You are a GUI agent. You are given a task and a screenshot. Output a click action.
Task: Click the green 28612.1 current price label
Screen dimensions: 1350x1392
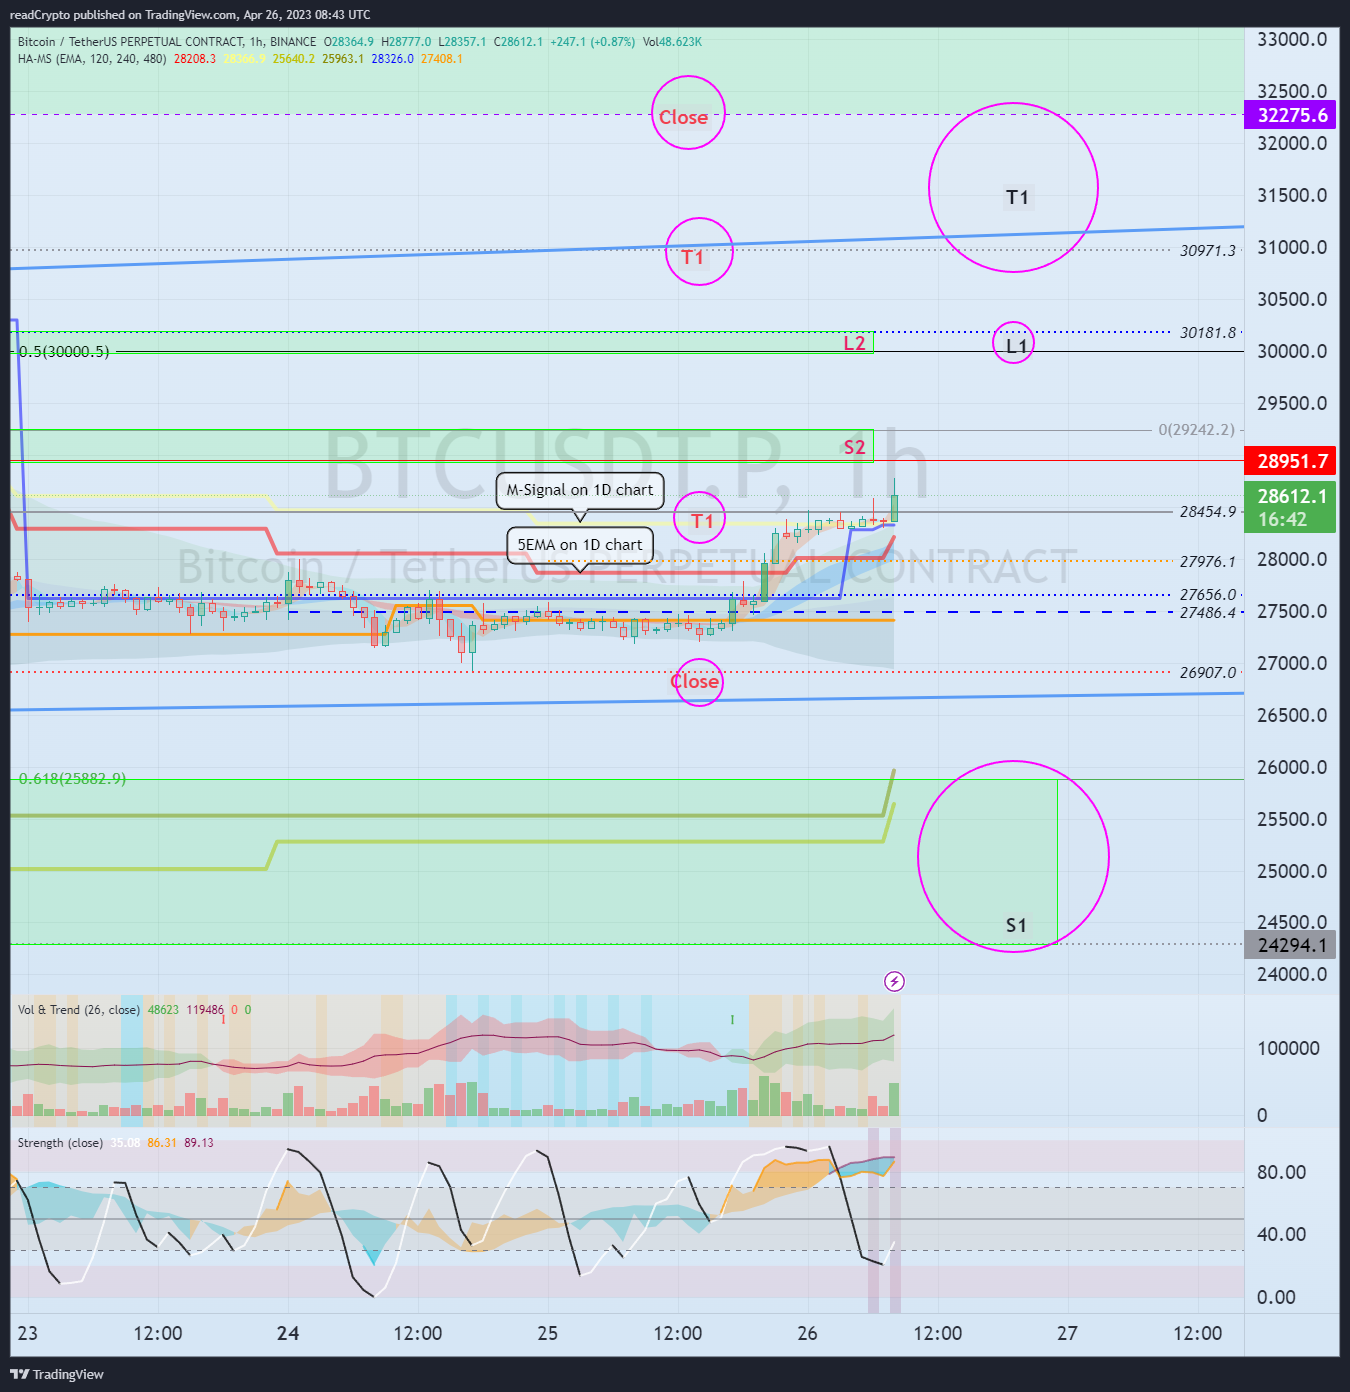pos(1292,507)
